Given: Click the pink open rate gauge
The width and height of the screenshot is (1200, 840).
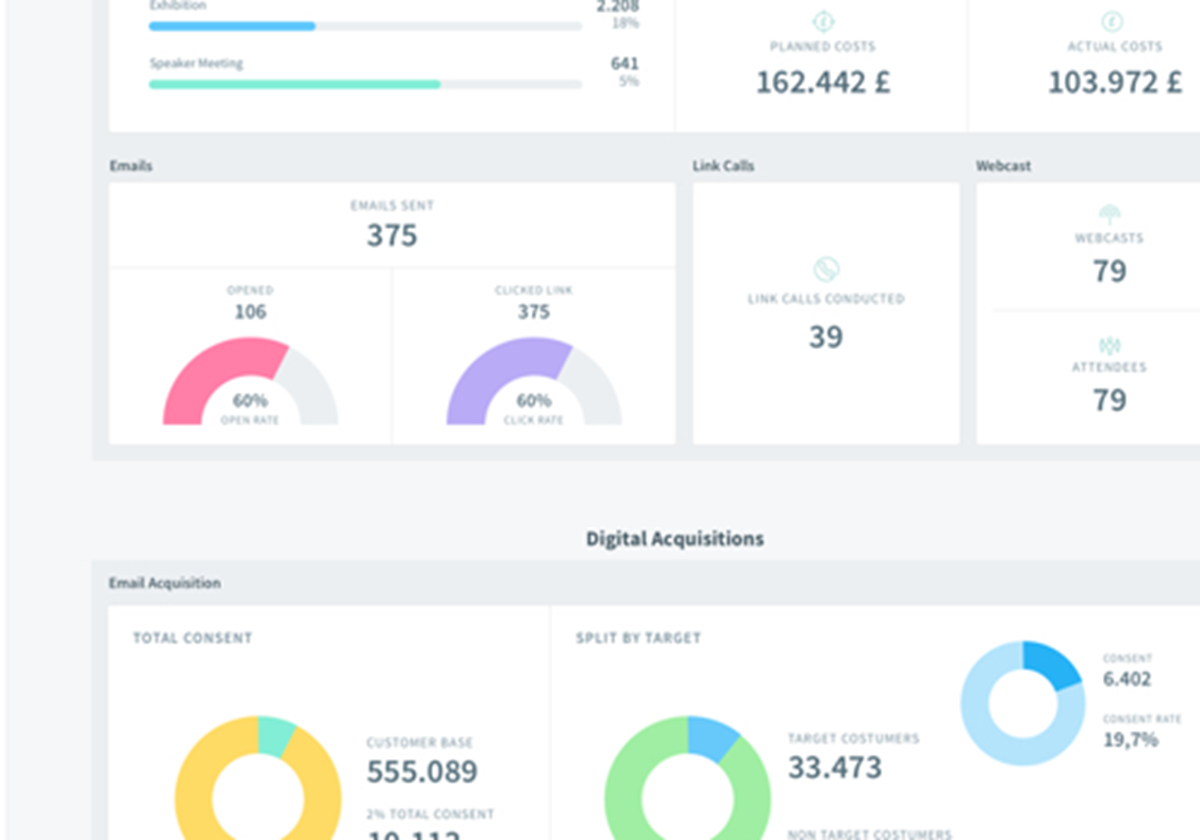Looking at the screenshot, I should 250,381.
